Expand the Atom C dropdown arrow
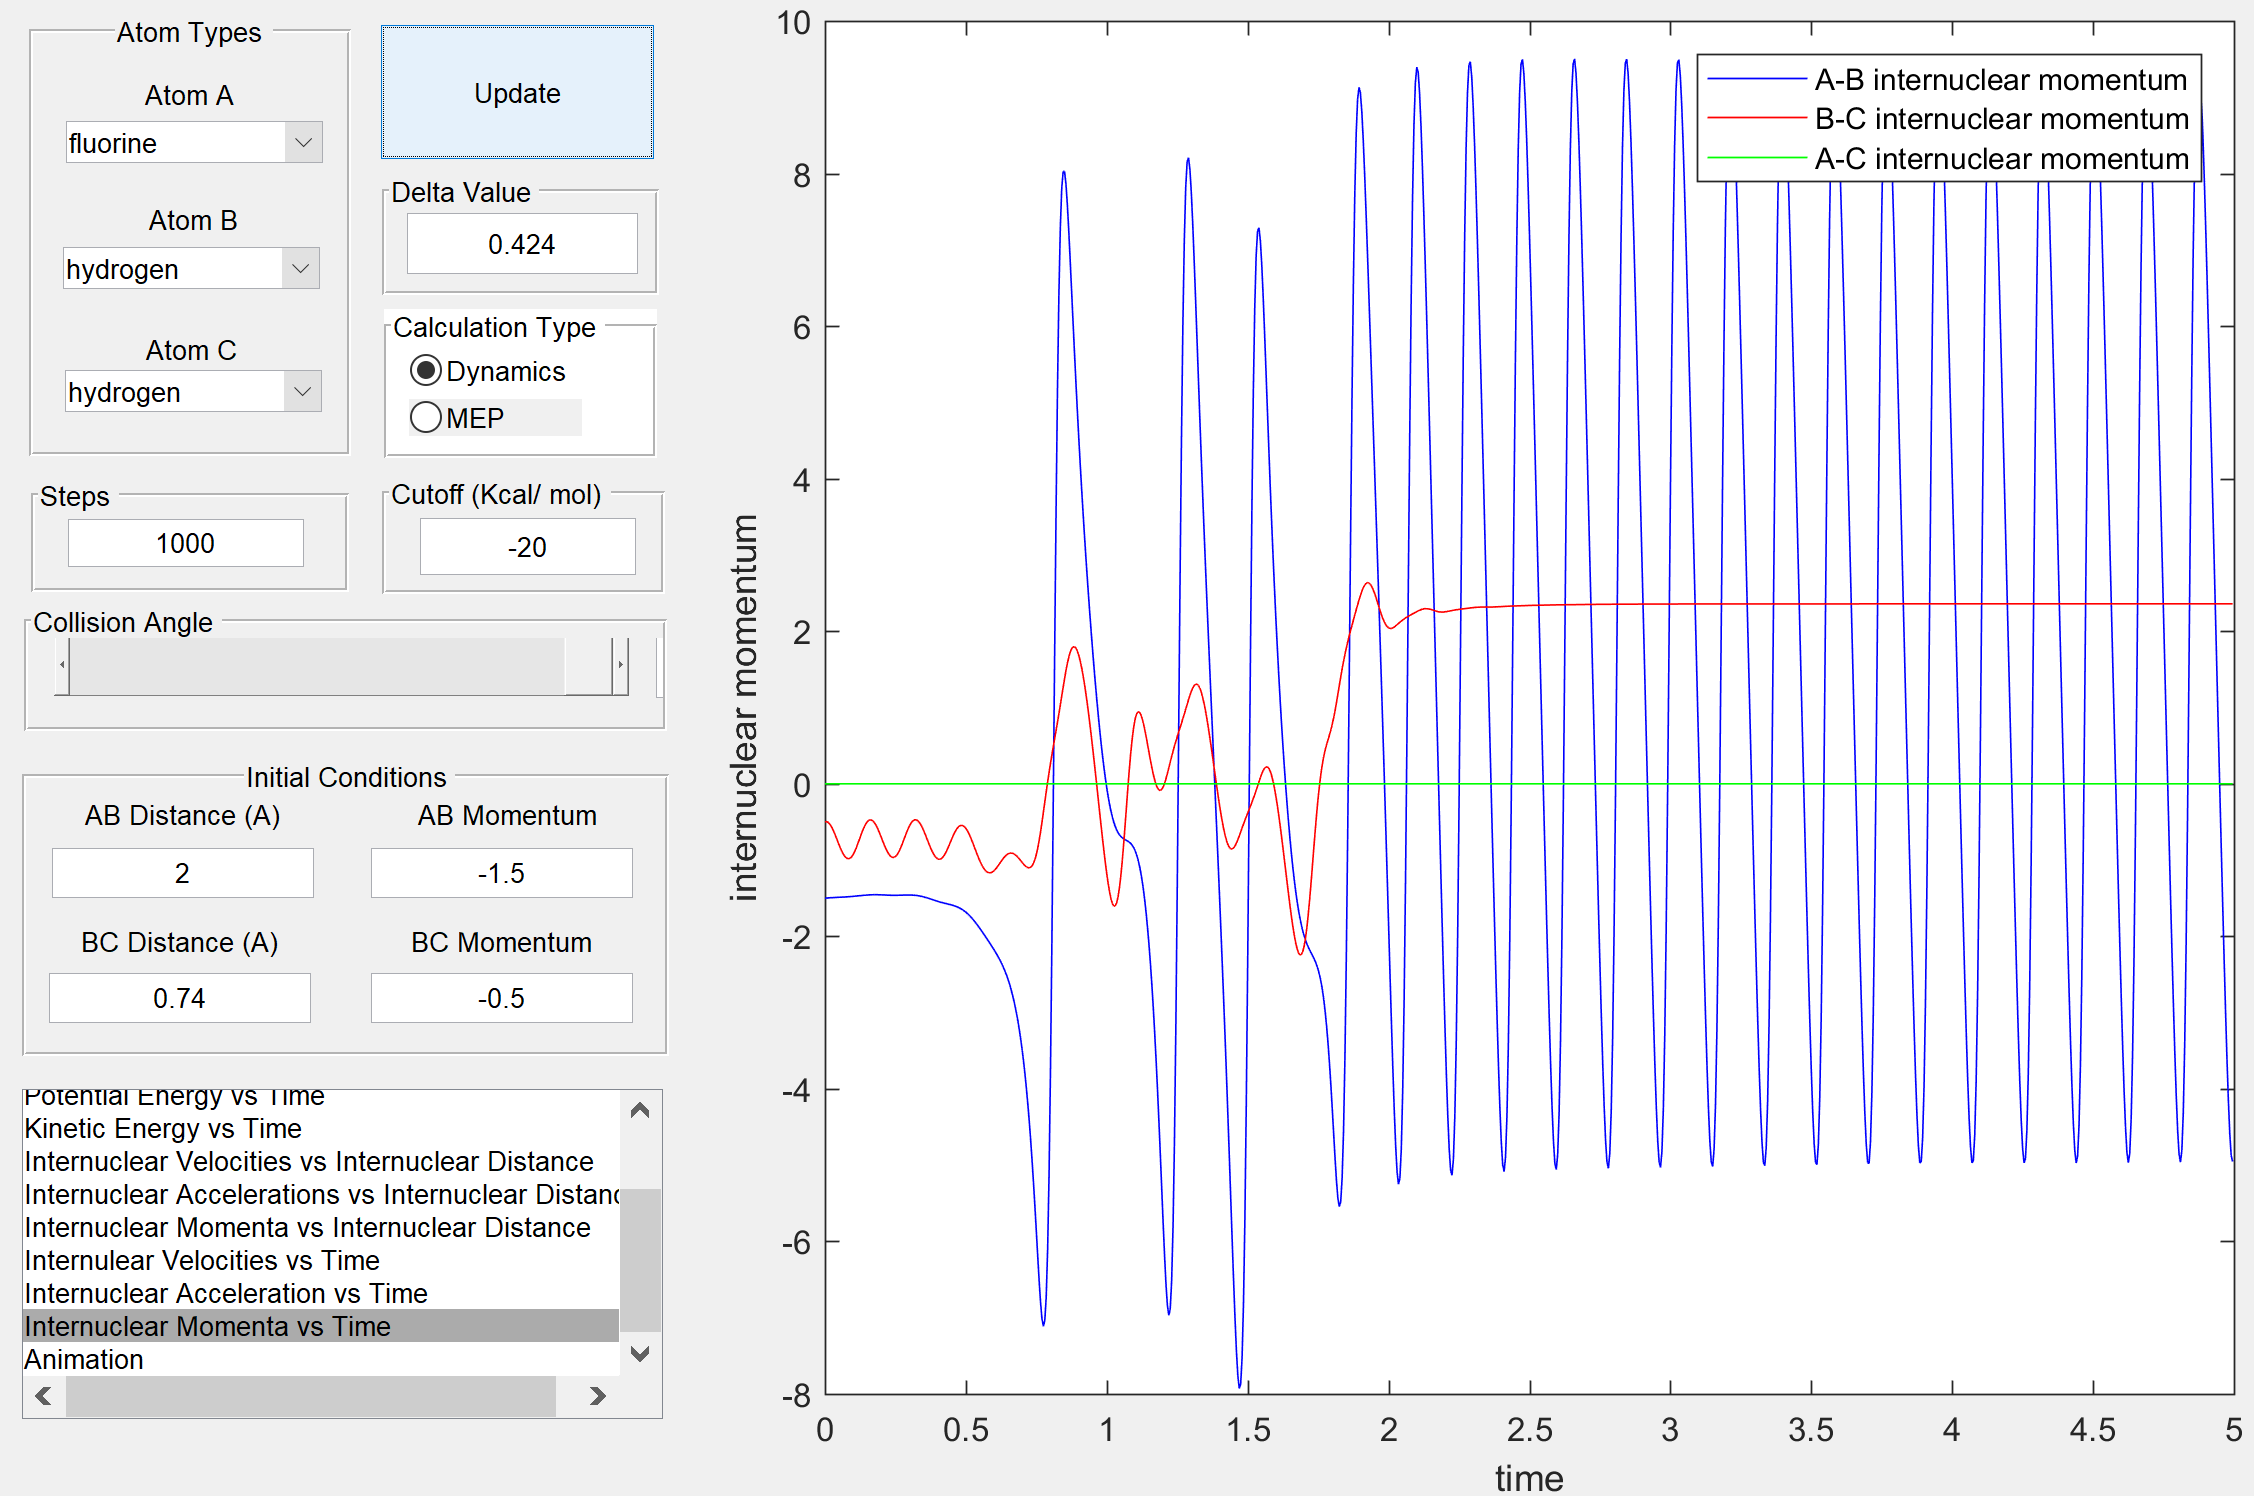This screenshot has width=2254, height=1496. point(303,392)
